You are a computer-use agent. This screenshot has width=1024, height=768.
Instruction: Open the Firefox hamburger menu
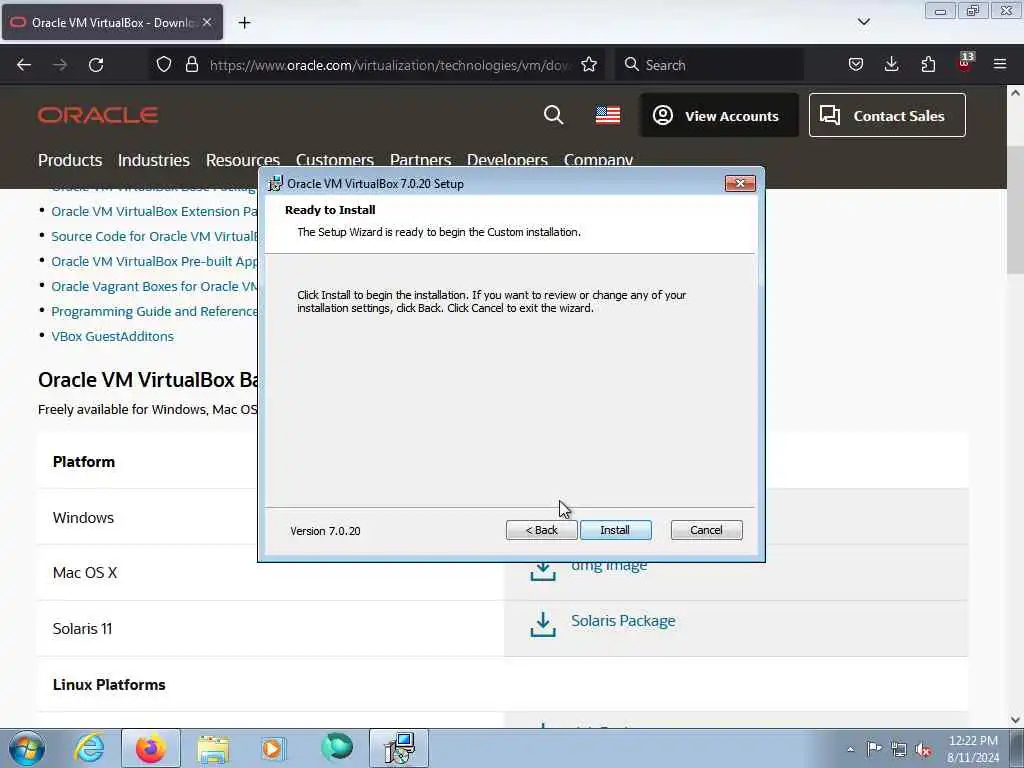click(x=1000, y=65)
